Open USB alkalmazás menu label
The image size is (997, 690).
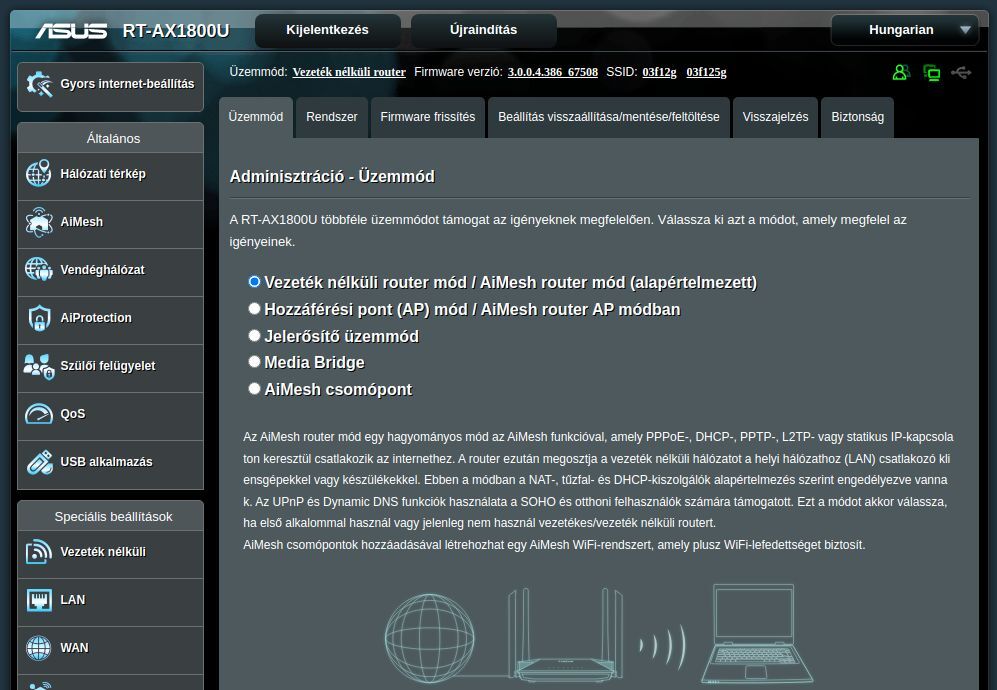[x=106, y=462]
